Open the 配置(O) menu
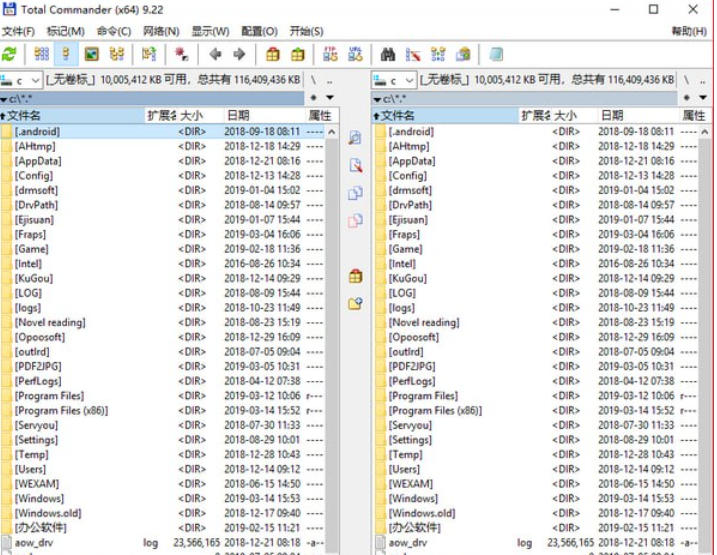The width and height of the screenshot is (717, 555). 259,32
